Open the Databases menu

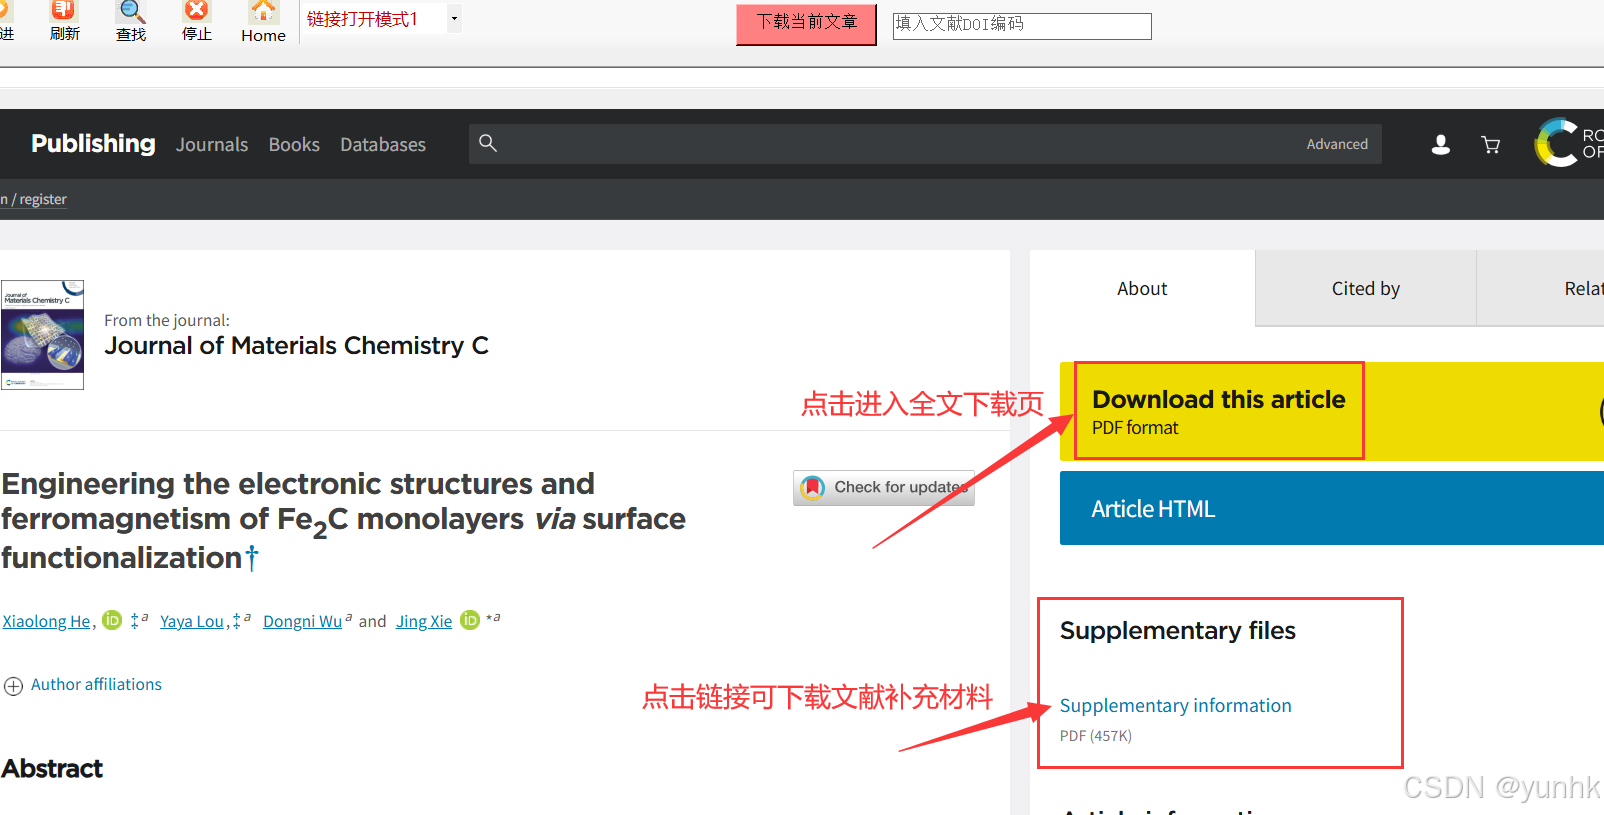tap(383, 145)
